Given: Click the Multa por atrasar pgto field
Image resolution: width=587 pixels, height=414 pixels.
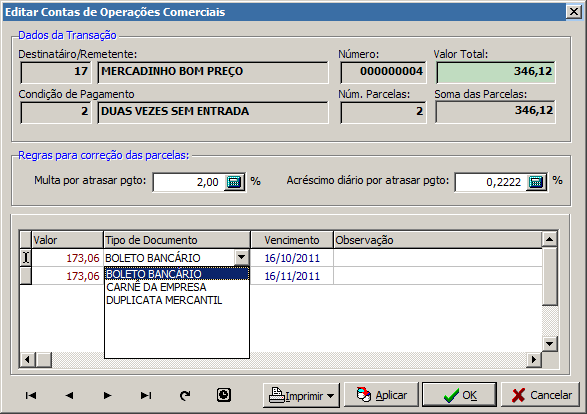Looking at the screenshot, I should point(189,182).
